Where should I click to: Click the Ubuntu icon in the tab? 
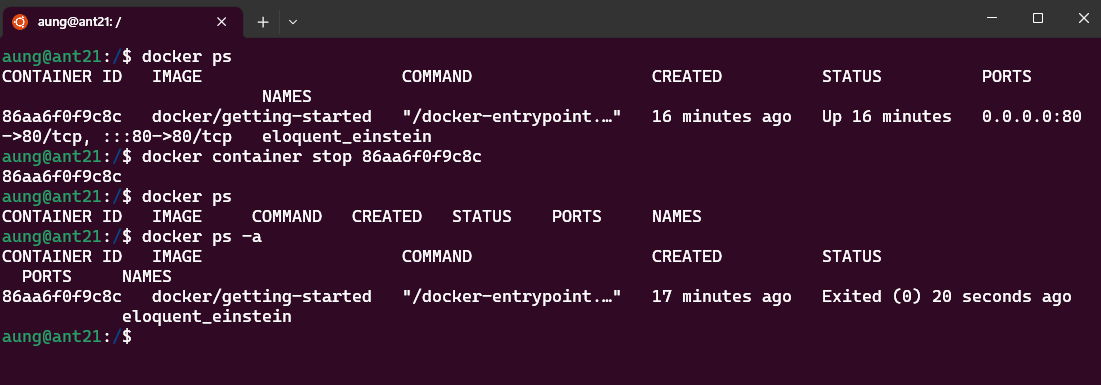click(x=20, y=22)
